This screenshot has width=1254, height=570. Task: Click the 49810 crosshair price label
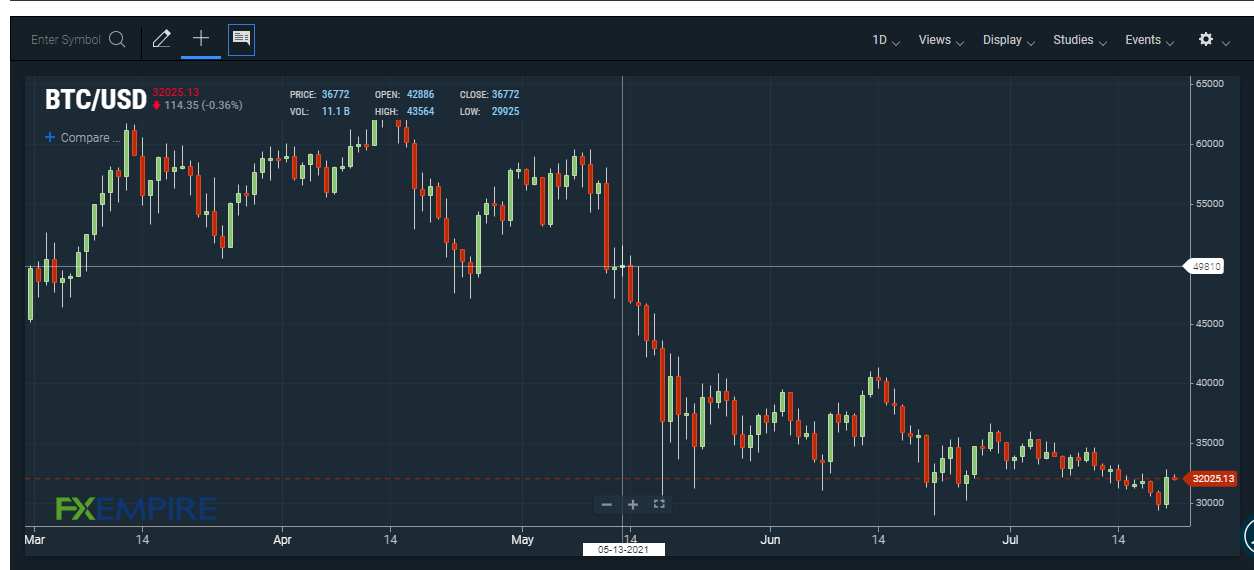point(1206,266)
